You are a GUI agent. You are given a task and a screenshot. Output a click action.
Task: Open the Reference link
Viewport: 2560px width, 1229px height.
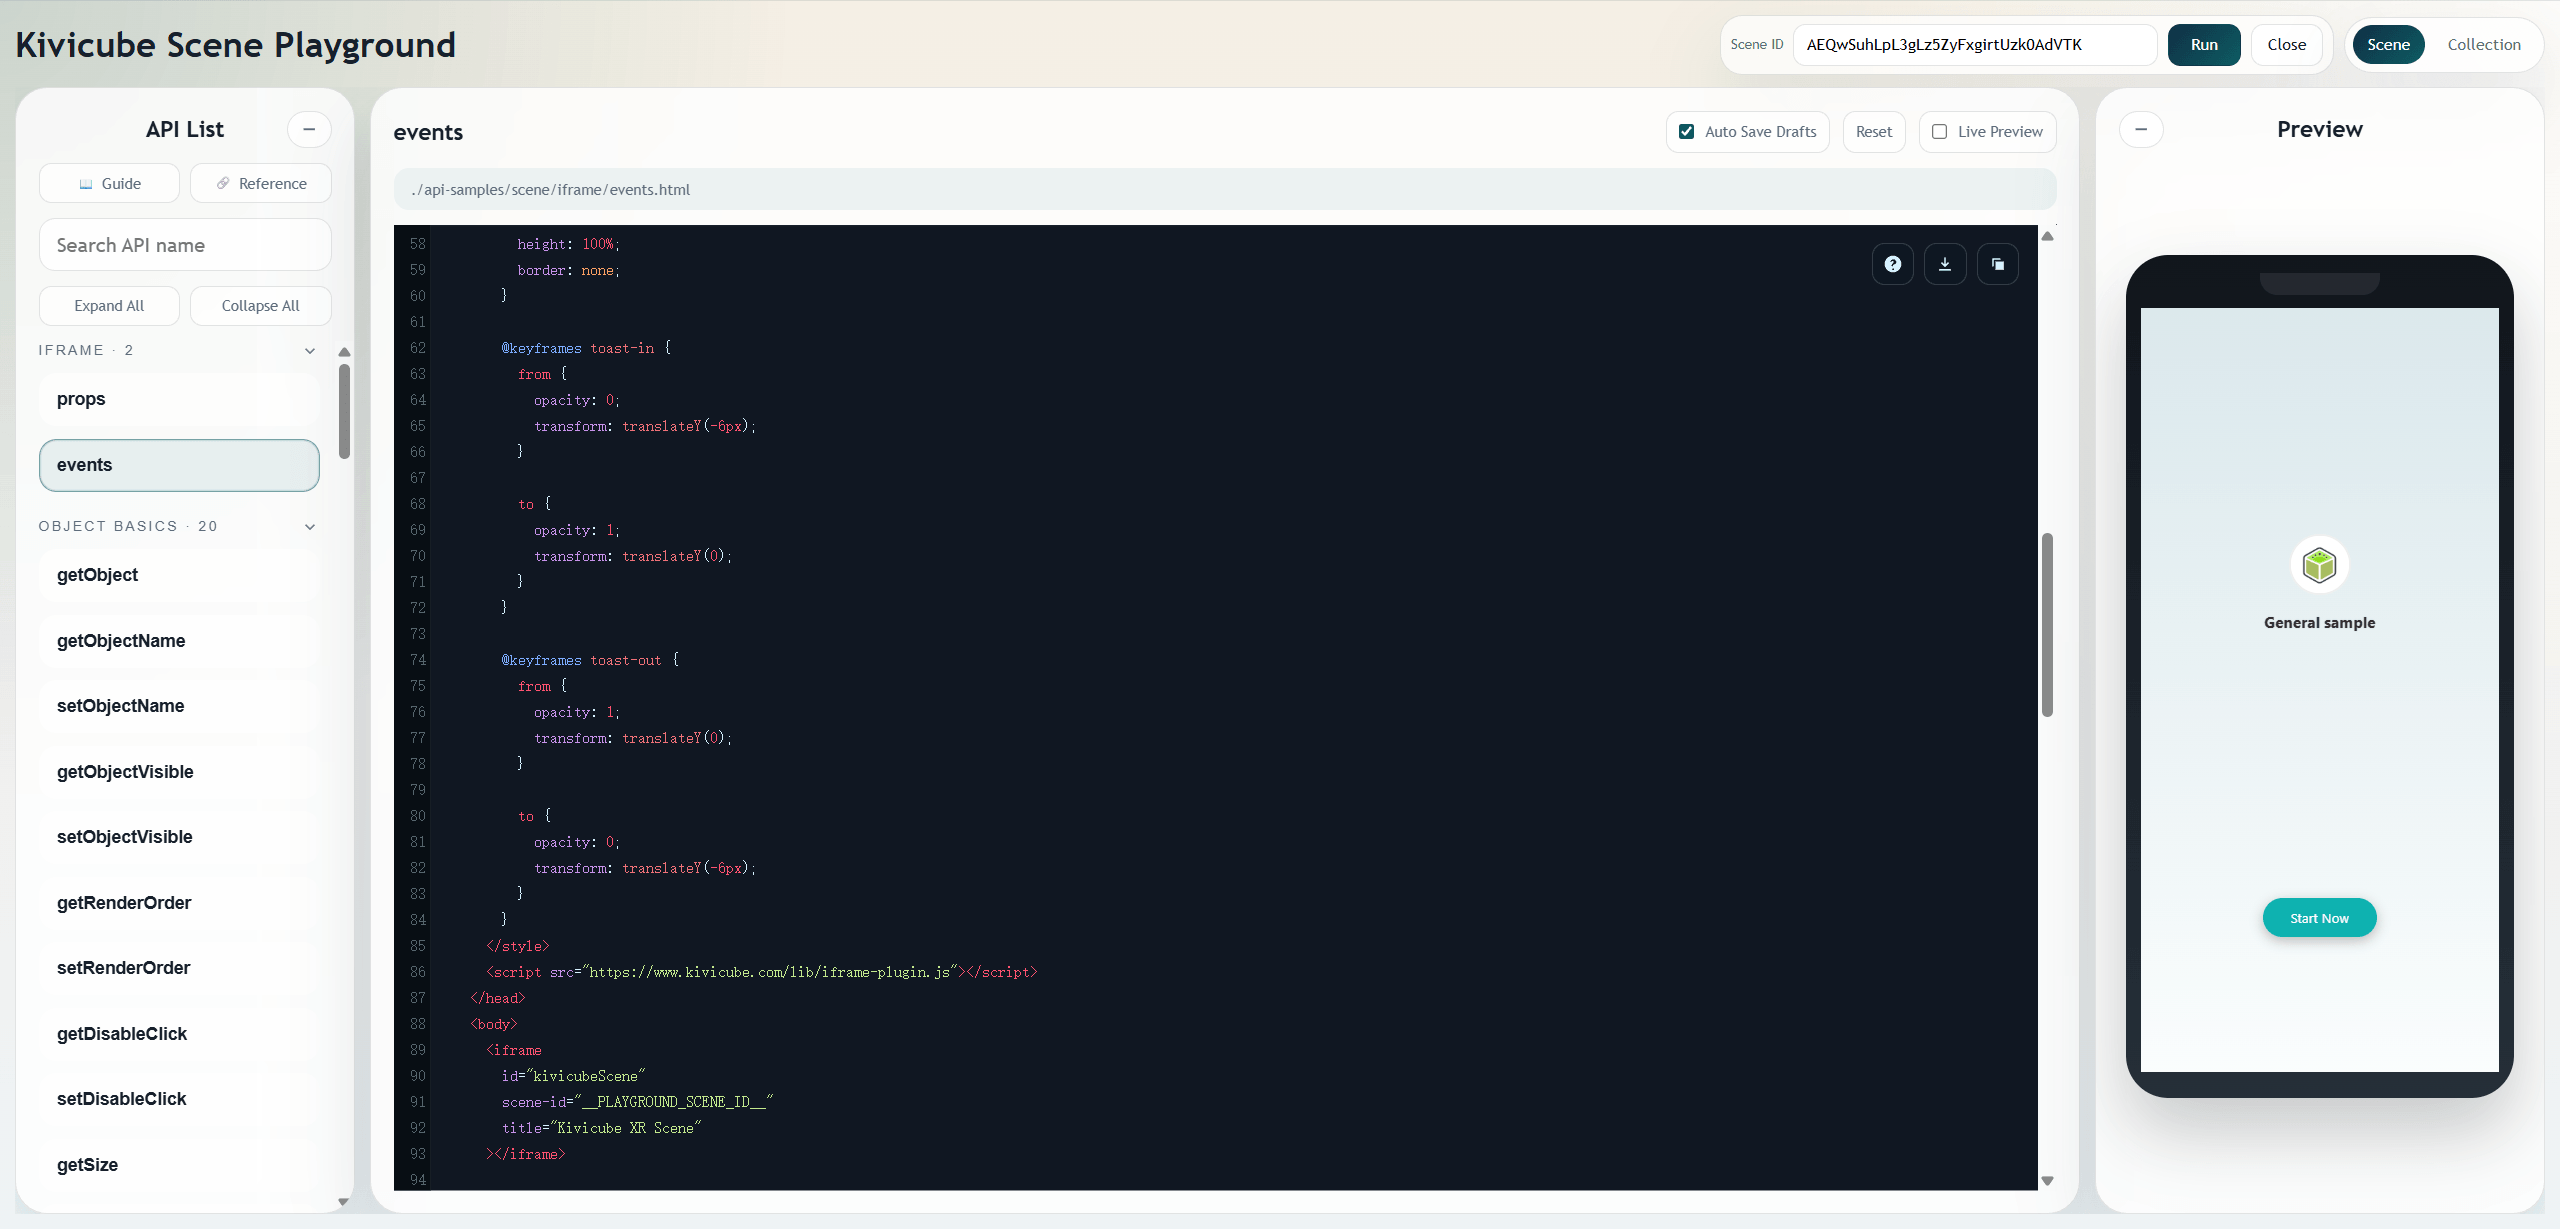click(x=261, y=184)
